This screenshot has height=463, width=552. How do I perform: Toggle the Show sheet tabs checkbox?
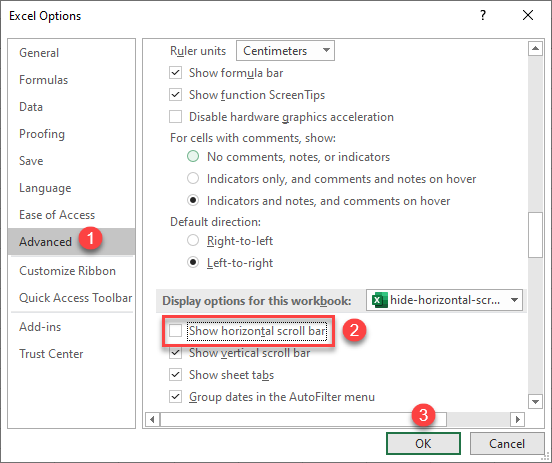[175, 375]
